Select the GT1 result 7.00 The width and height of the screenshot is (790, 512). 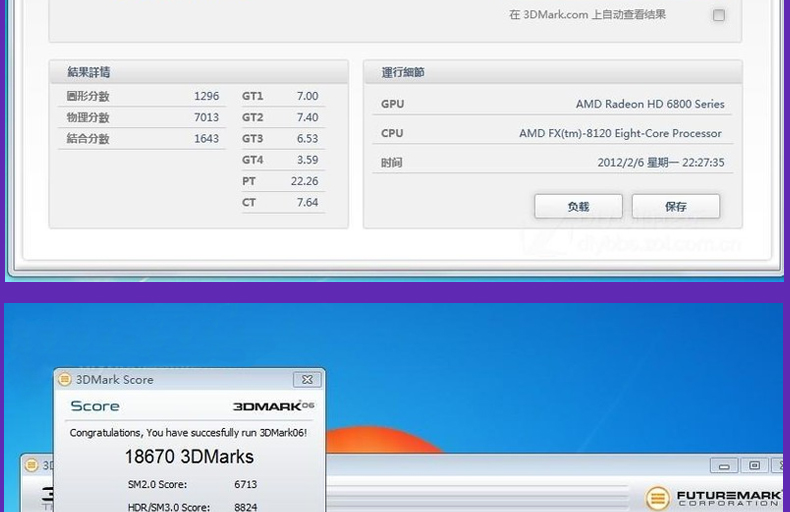[x=307, y=96]
